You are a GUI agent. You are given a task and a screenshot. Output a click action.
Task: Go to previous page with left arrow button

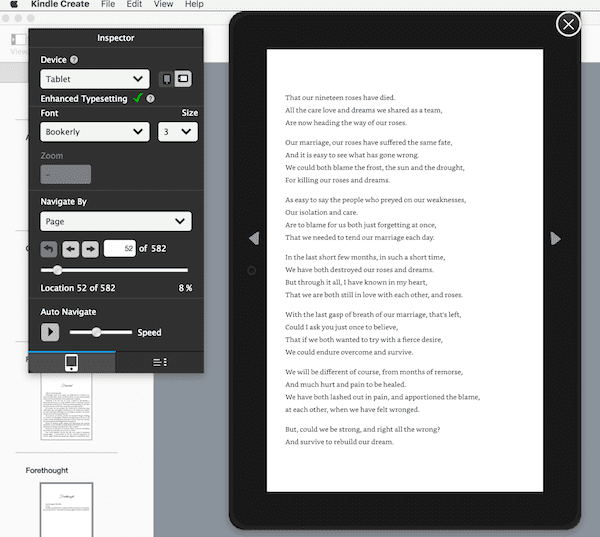point(70,249)
